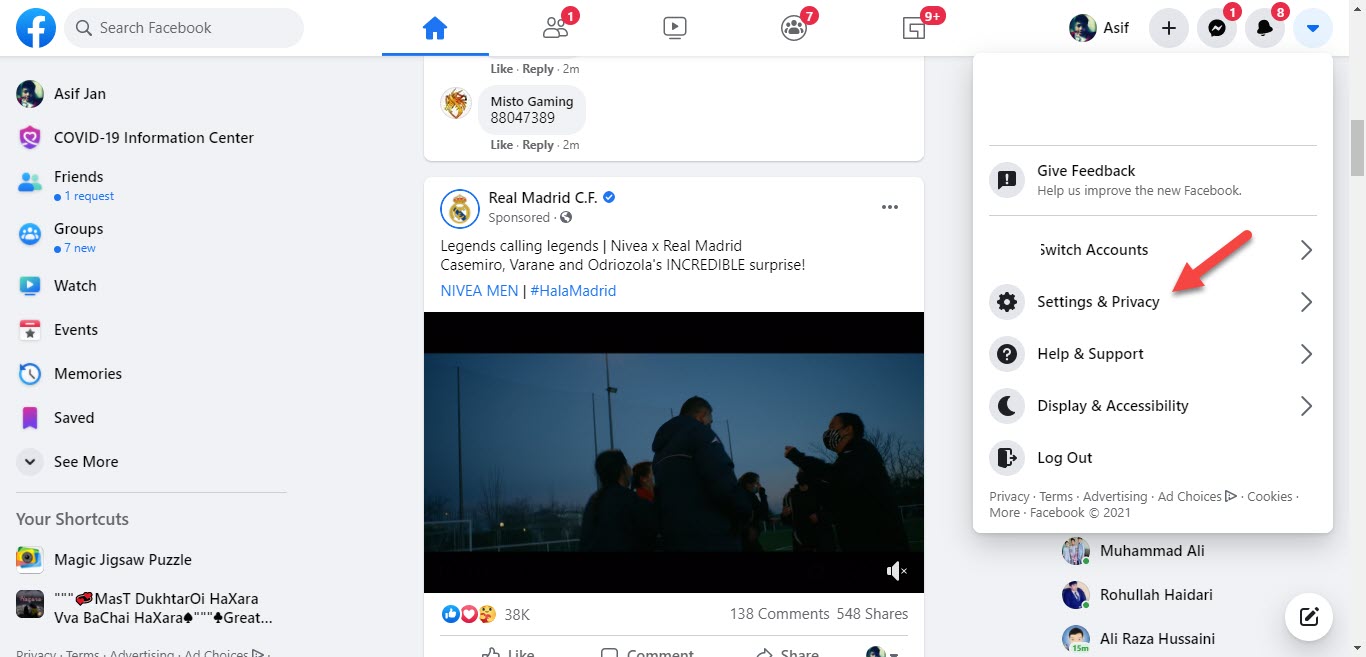Expand See More in left sidebar

click(x=86, y=462)
